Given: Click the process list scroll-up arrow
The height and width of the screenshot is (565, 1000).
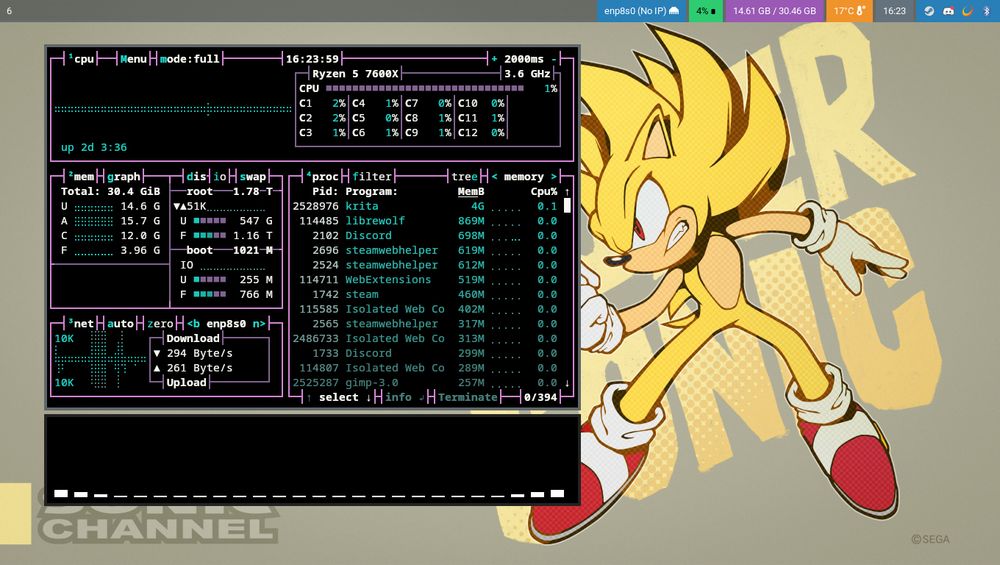Looking at the screenshot, I should click(x=567, y=191).
